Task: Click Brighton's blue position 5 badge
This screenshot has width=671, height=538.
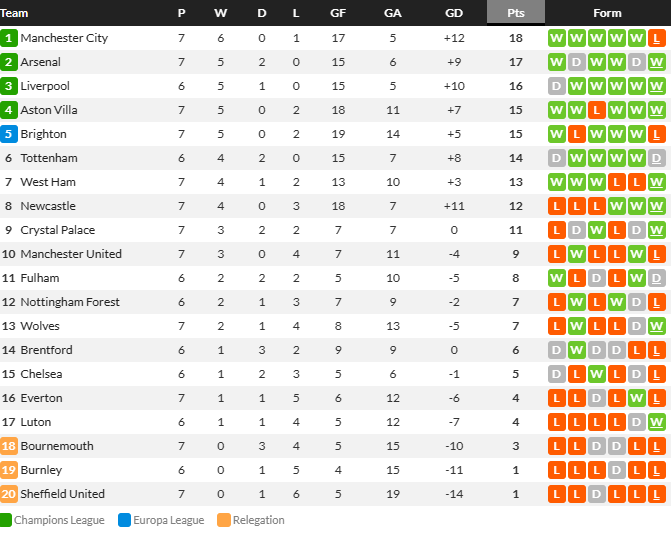Action: (x=9, y=134)
